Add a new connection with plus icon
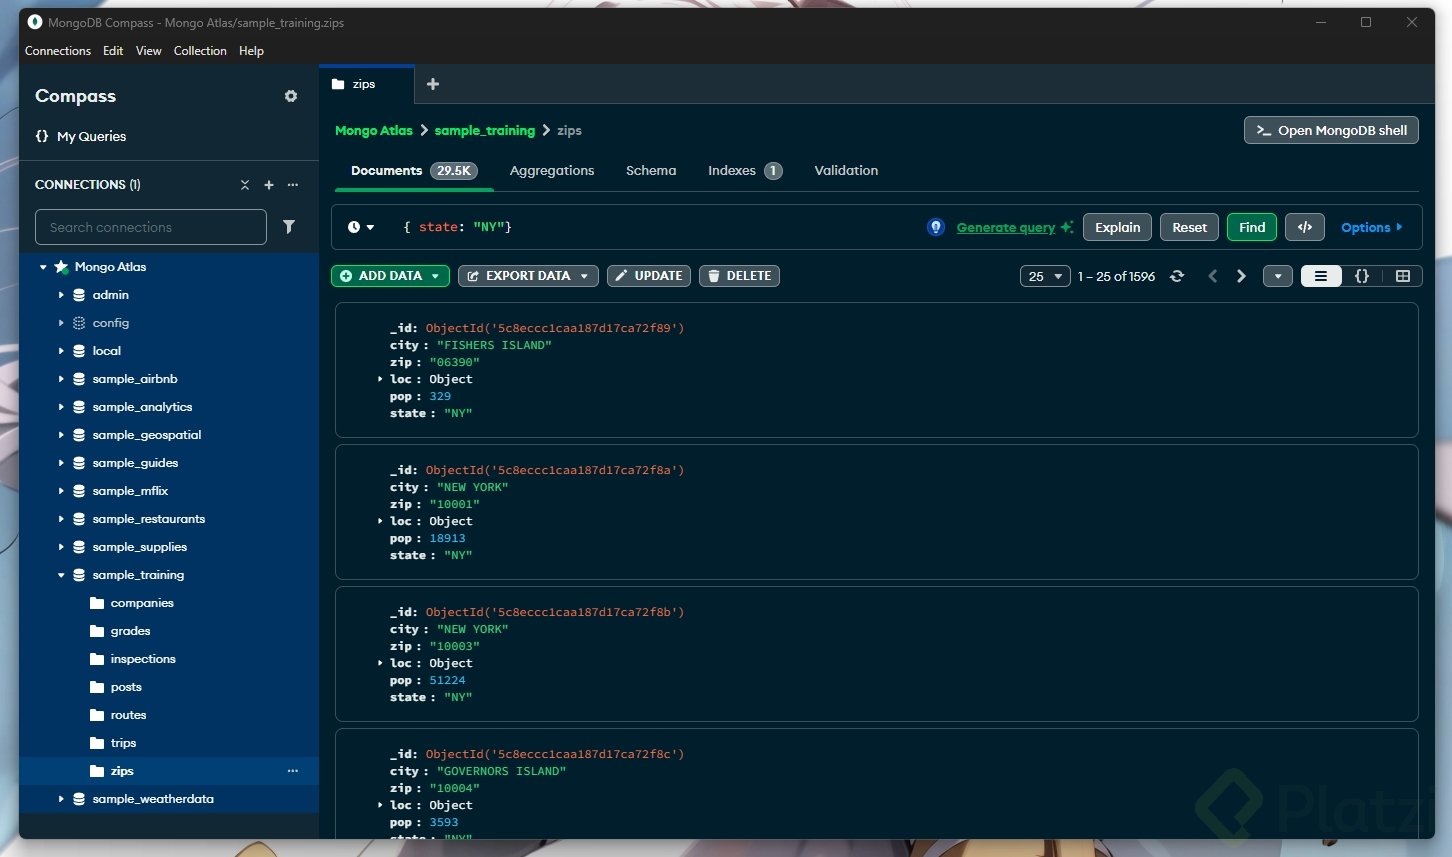 [x=268, y=185]
